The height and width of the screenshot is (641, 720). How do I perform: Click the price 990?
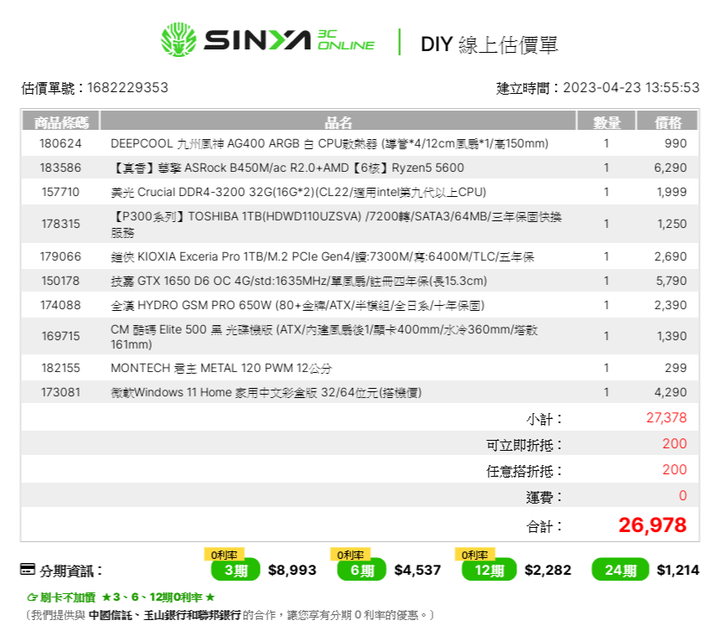[675, 144]
